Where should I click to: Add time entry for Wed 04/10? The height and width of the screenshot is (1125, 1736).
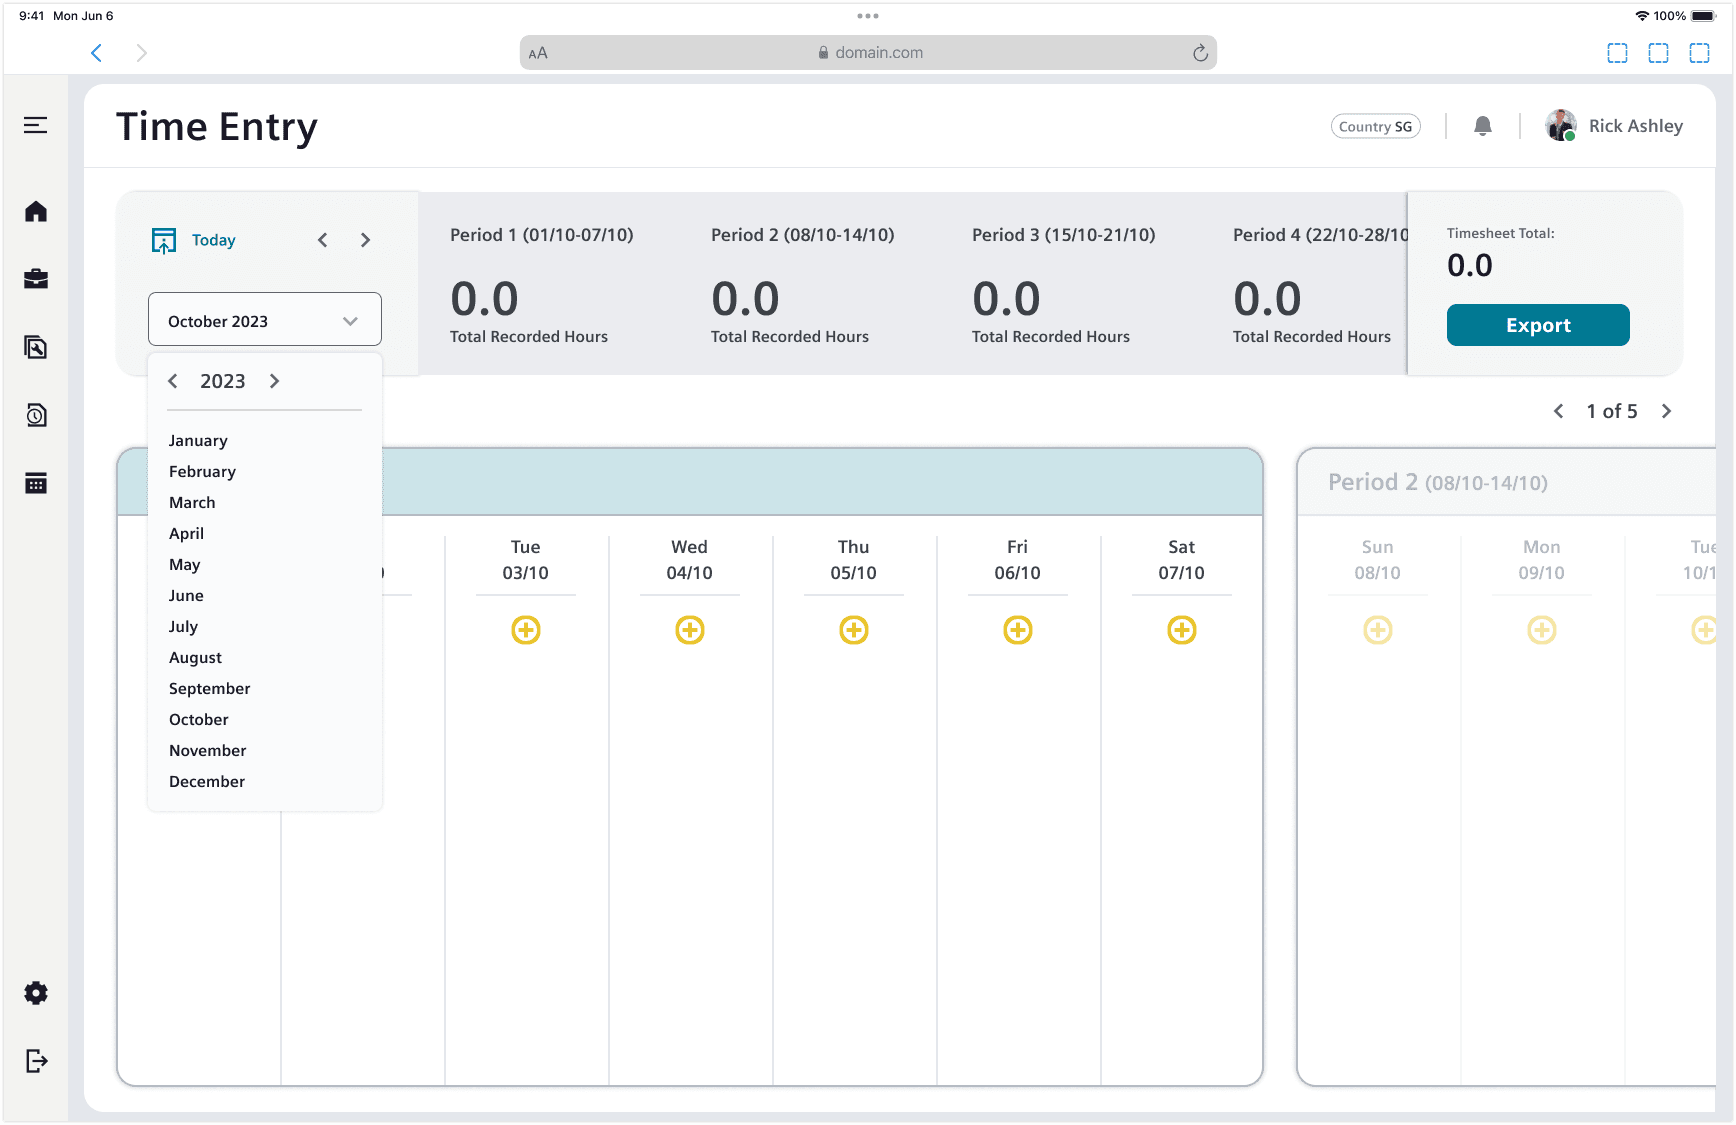[x=690, y=630]
